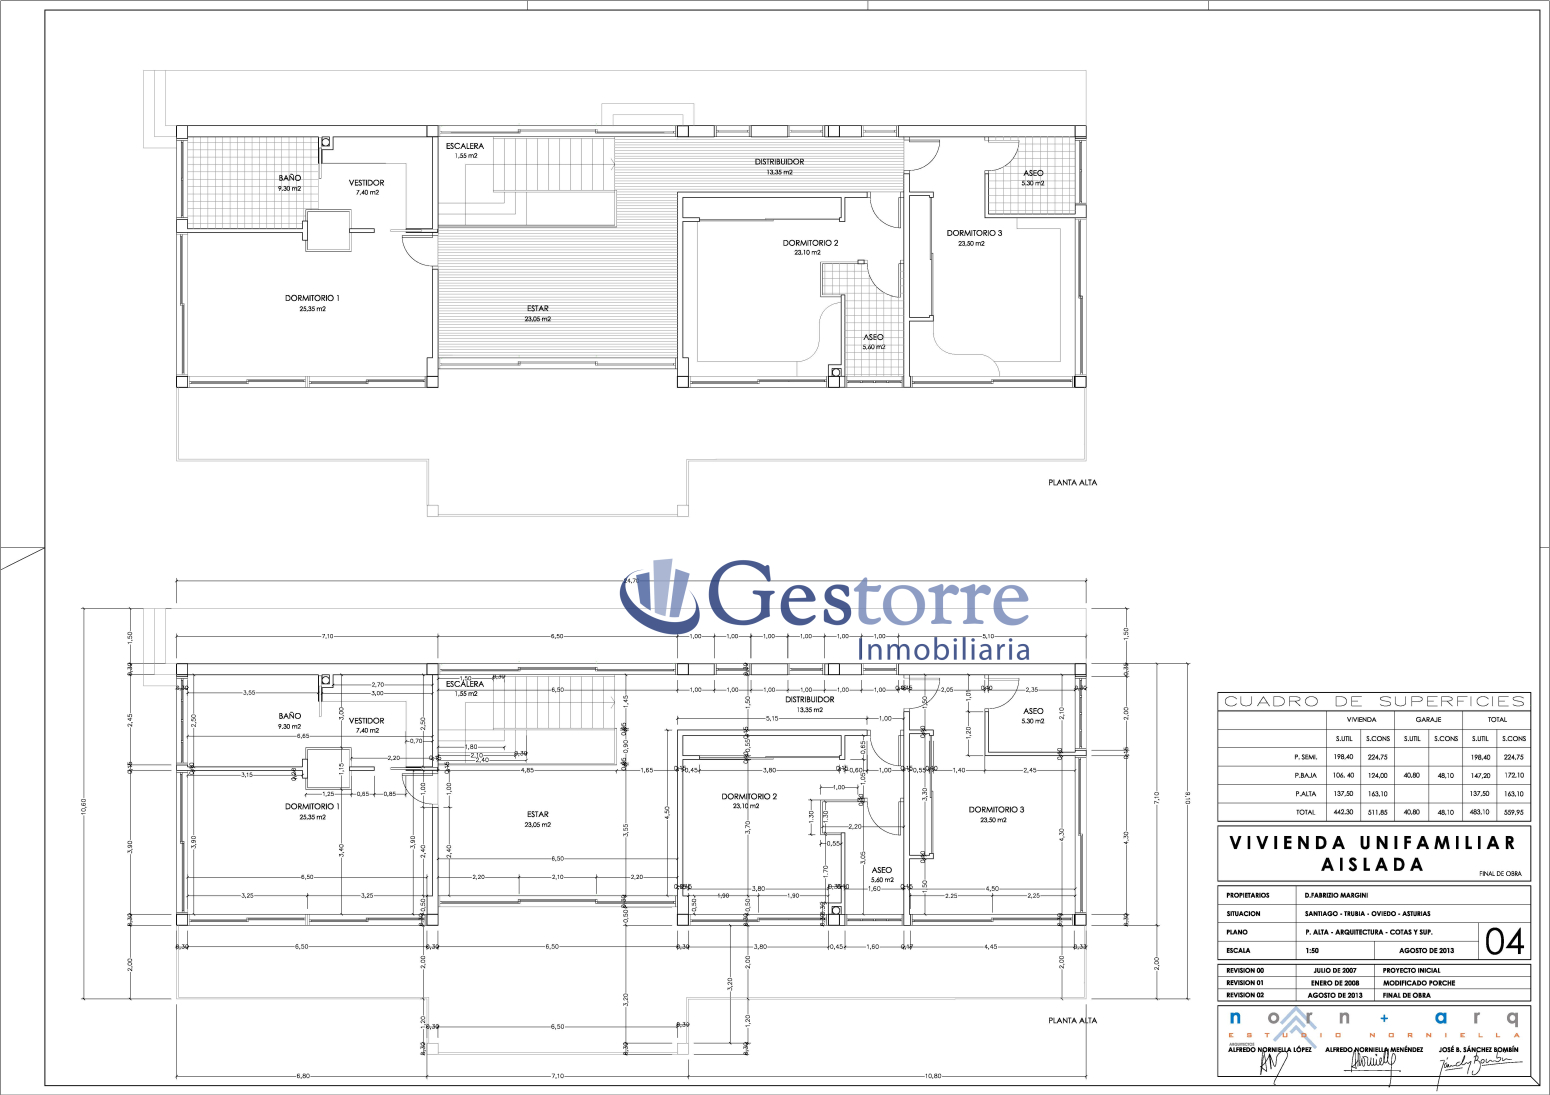Select the '124,00' cell in the table
1550x1095 pixels.
click(1378, 775)
